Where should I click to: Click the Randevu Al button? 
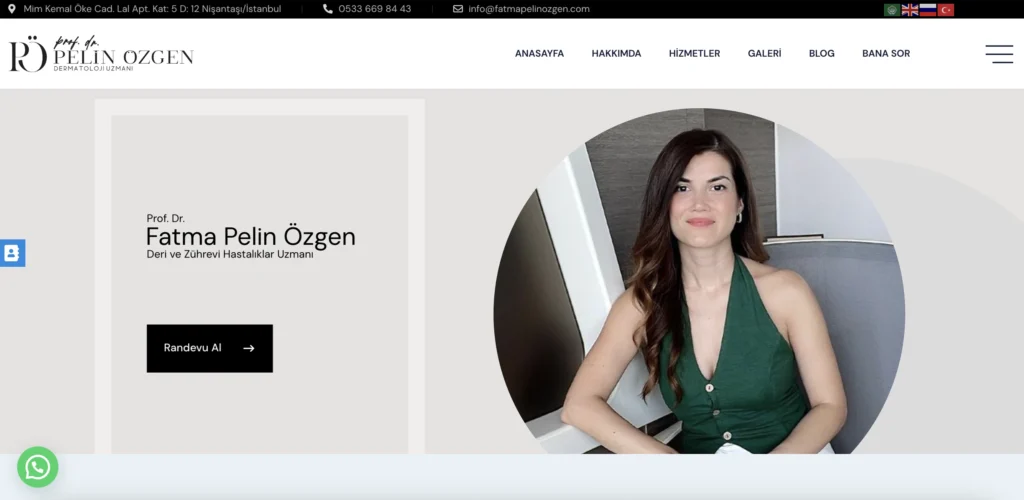[x=210, y=349]
